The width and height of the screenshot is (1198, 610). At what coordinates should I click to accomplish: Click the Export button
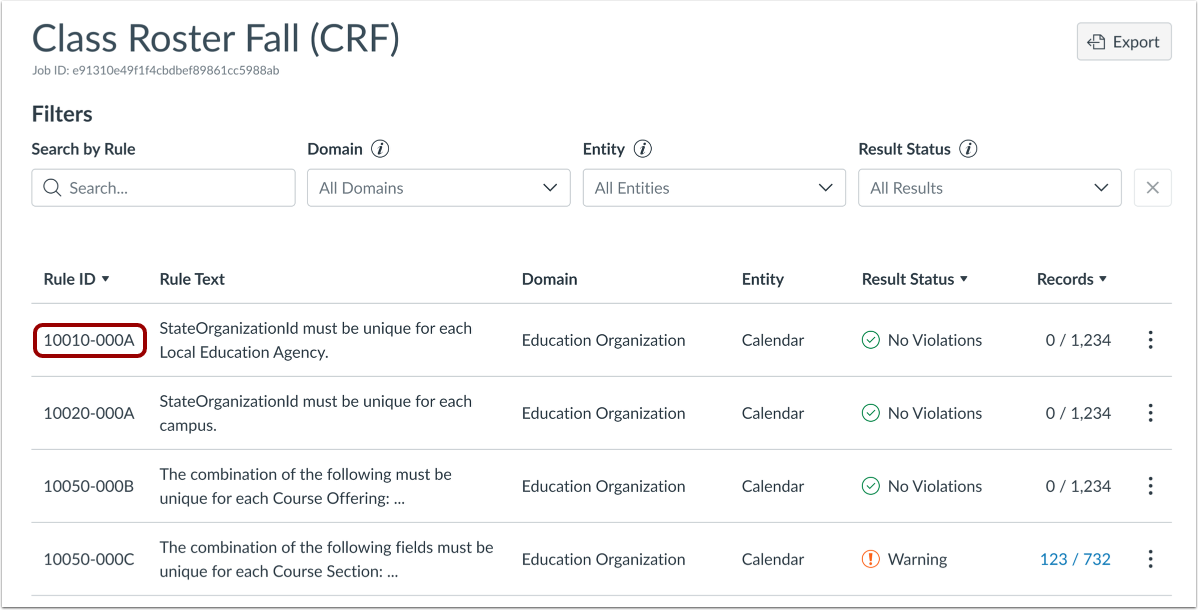pyautogui.click(x=1124, y=42)
